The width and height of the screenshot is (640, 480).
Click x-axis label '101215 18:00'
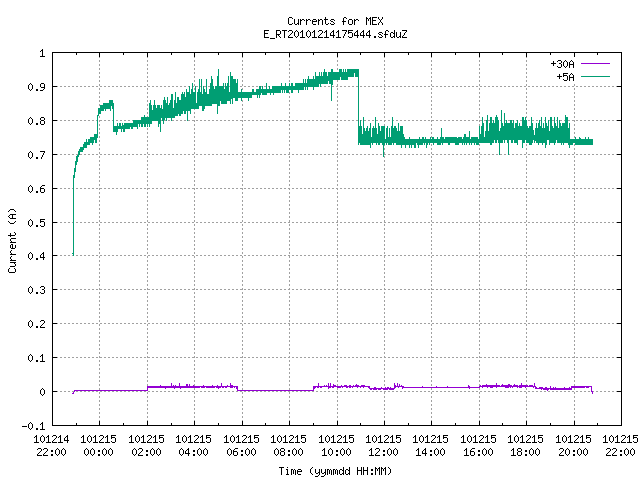pos(525,446)
